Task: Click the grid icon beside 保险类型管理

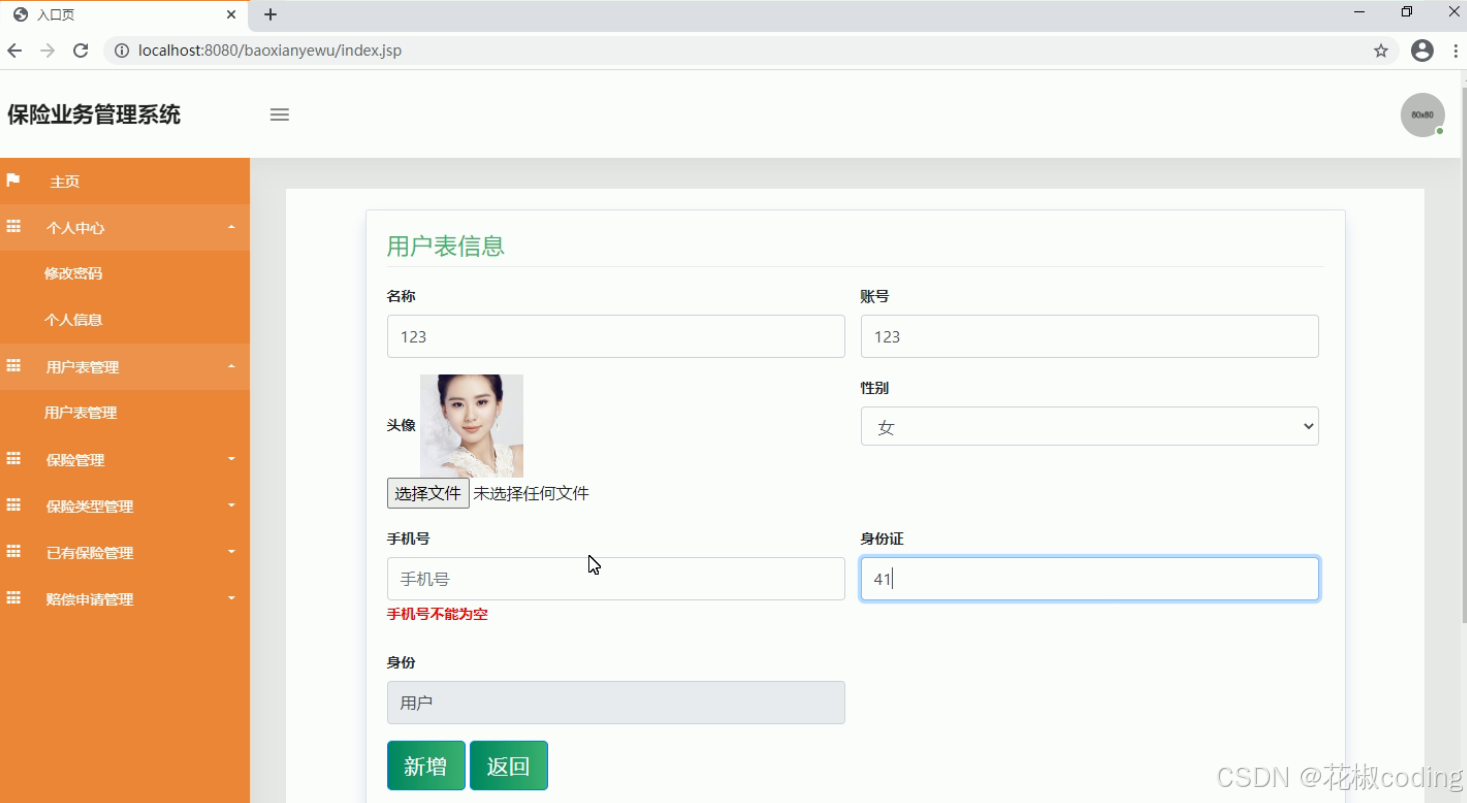Action: (x=14, y=506)
